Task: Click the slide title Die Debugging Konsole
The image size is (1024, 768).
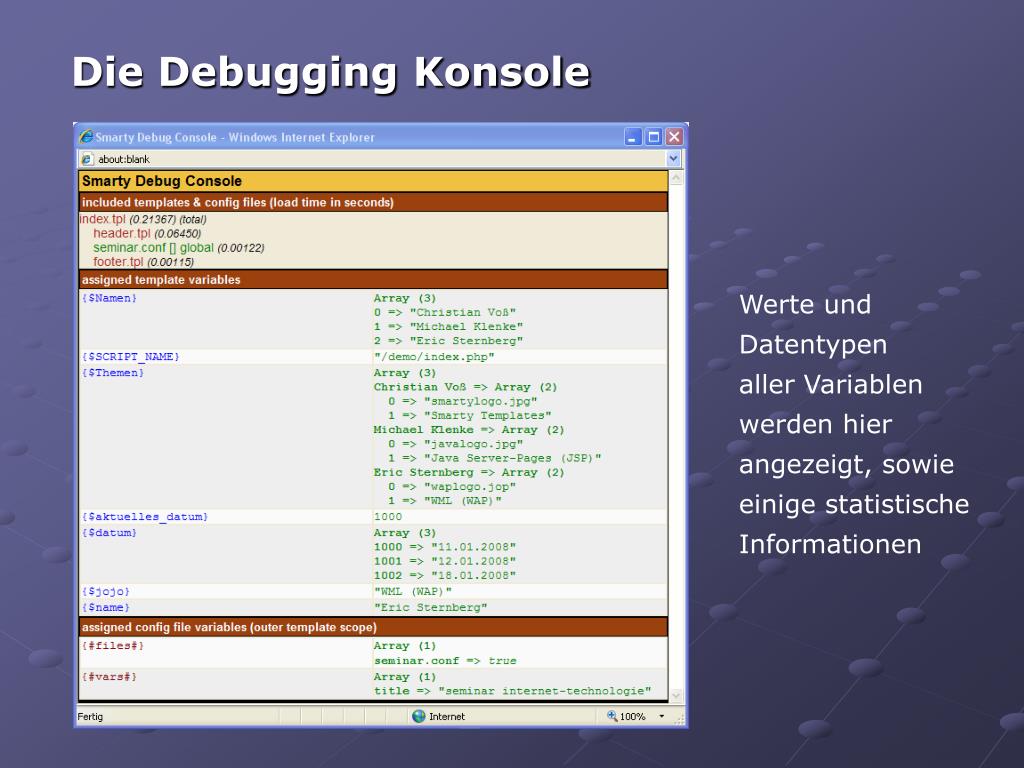Action: tap(331, 72)
